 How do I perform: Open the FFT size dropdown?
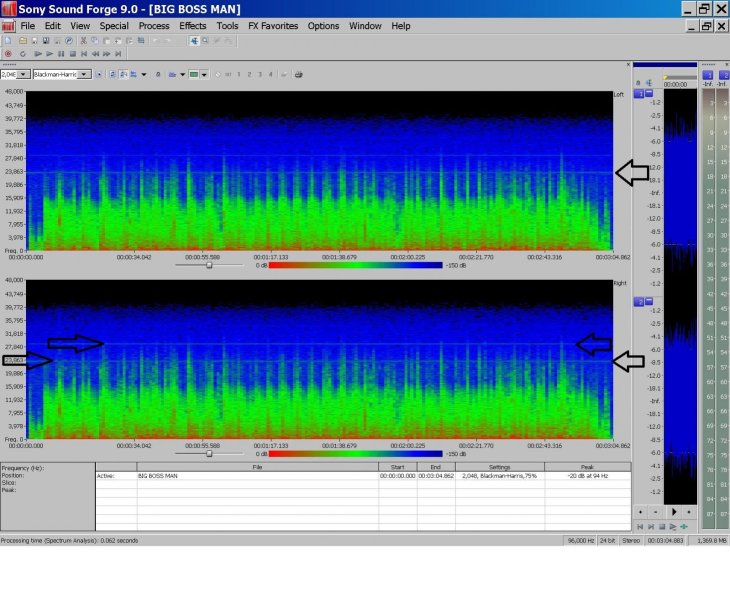(23, 74)
